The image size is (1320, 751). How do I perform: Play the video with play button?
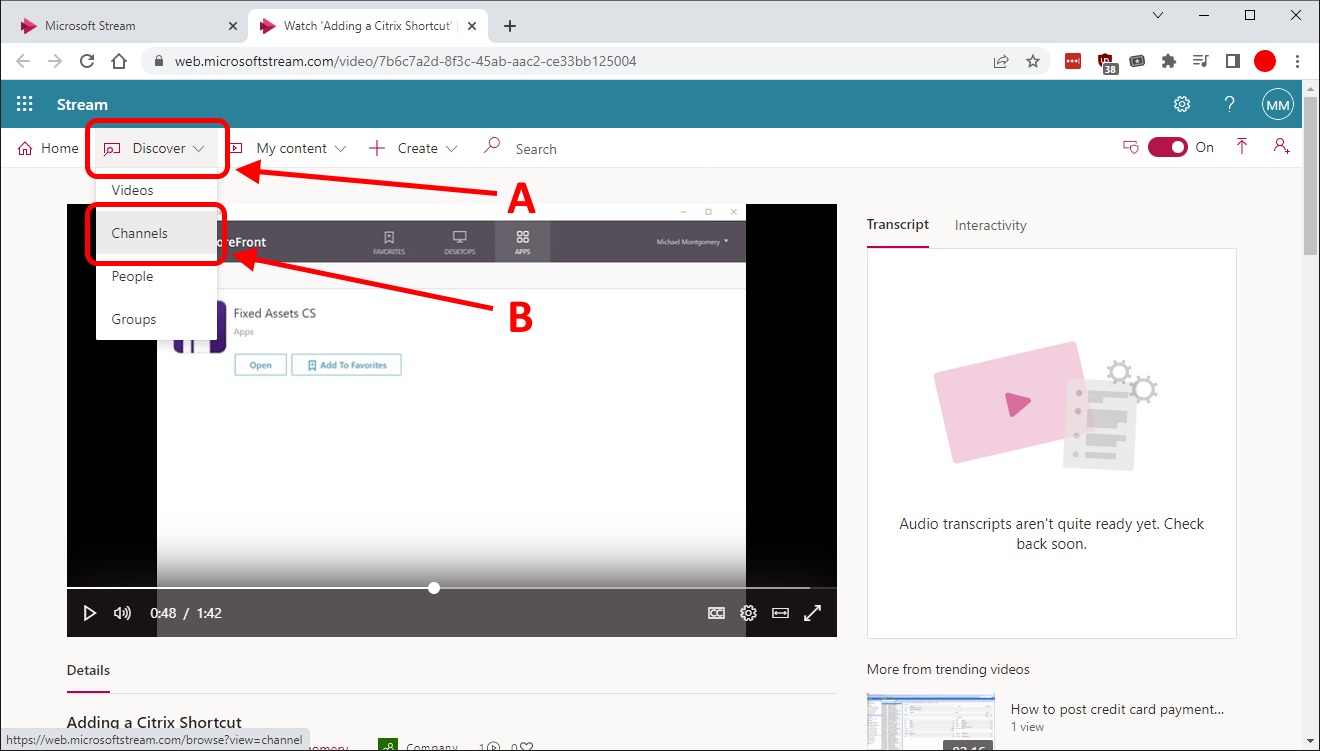click(x=89, y=613)
